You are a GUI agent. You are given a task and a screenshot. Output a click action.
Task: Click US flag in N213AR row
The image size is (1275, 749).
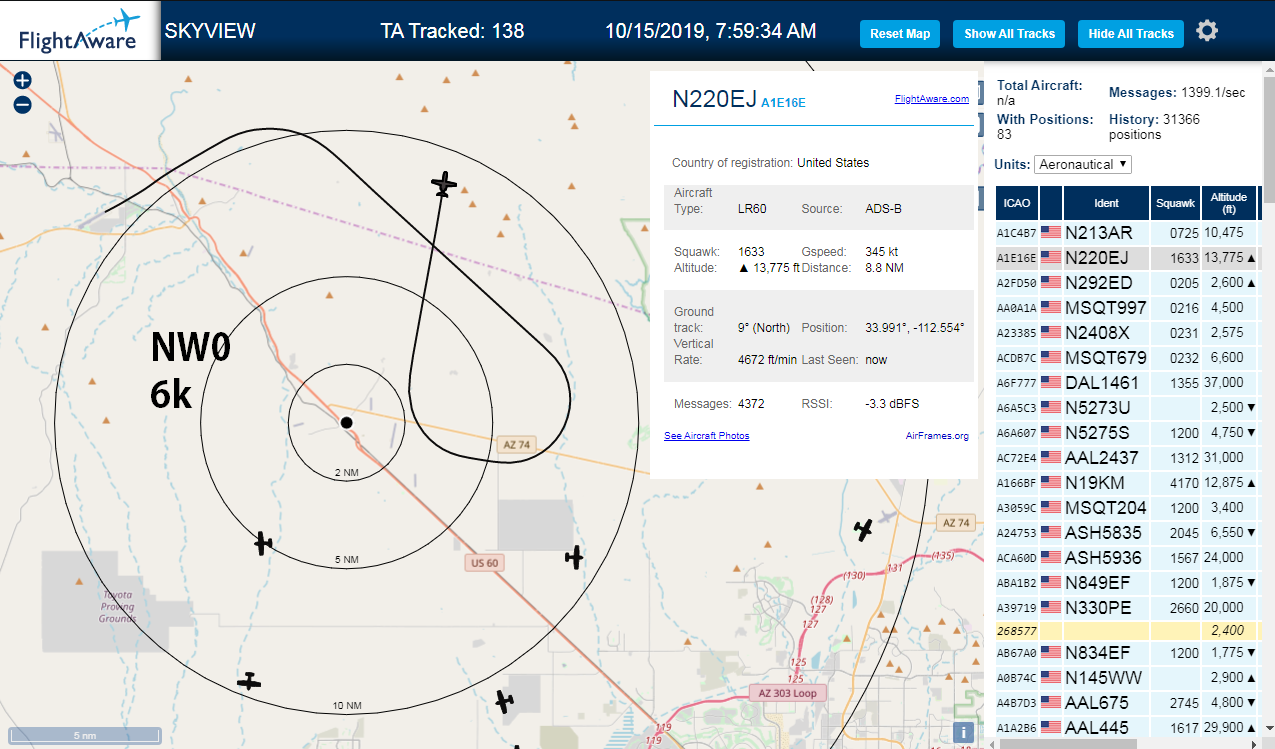click(x=1050, y=232)
